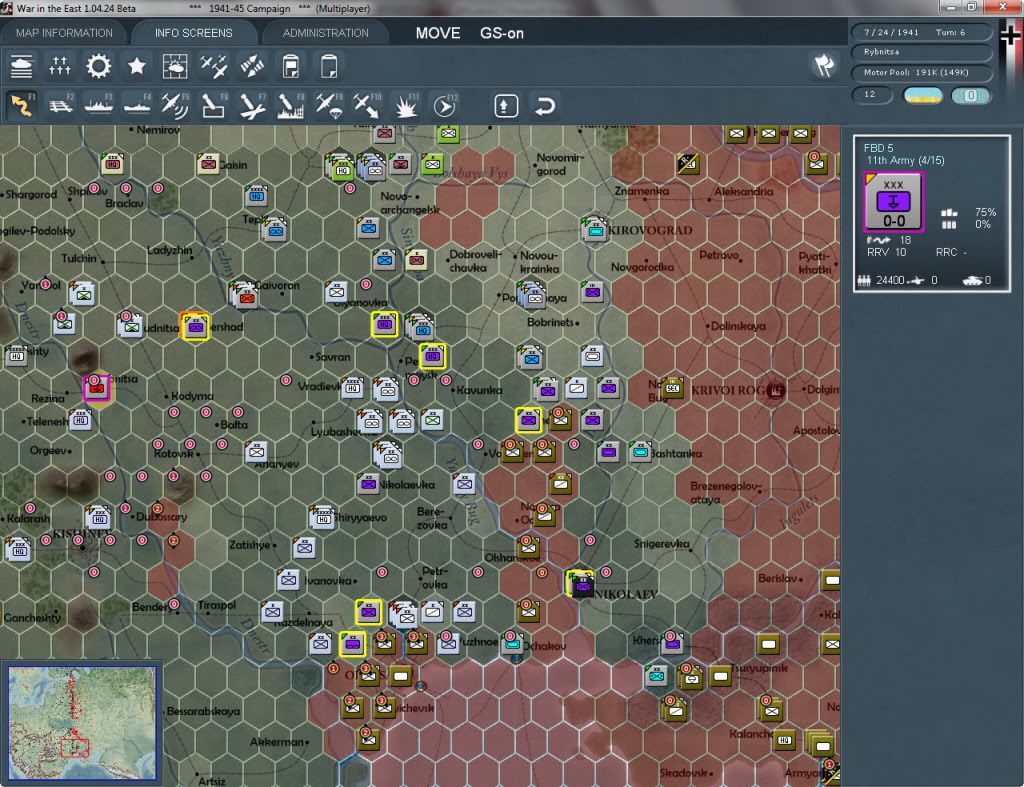1024x787 pixels.
Task: Click the RRV 10 value
Action: click(x=886, y=252)
